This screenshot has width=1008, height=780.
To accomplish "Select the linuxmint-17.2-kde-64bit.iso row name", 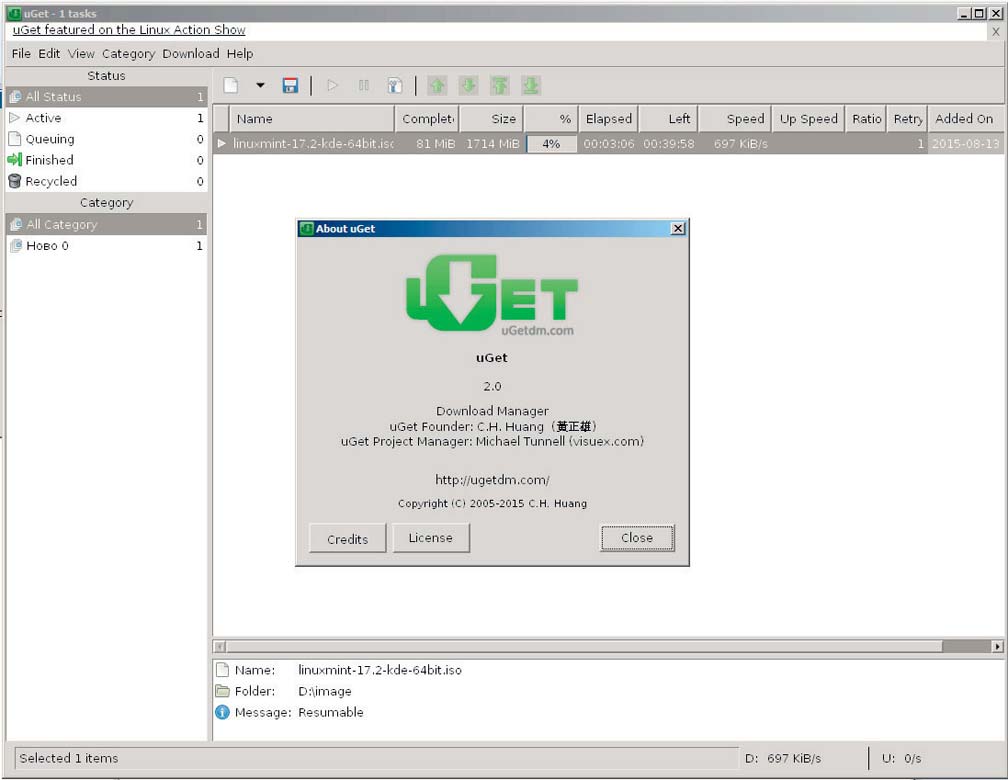I will [x=313, y=143].
